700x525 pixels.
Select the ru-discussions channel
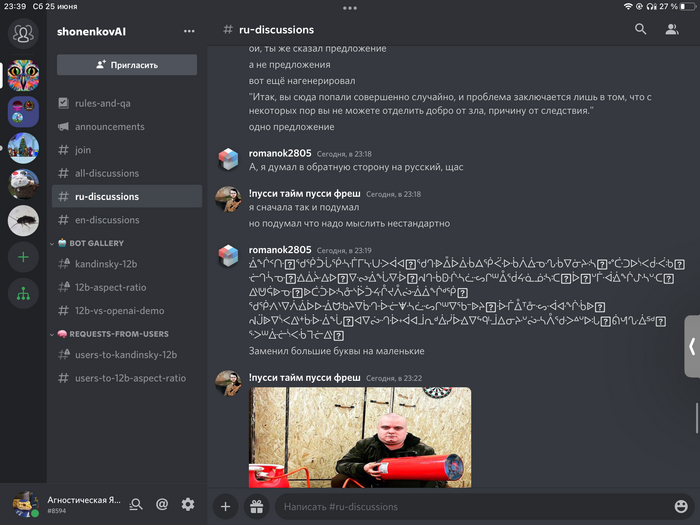[127, 196]
